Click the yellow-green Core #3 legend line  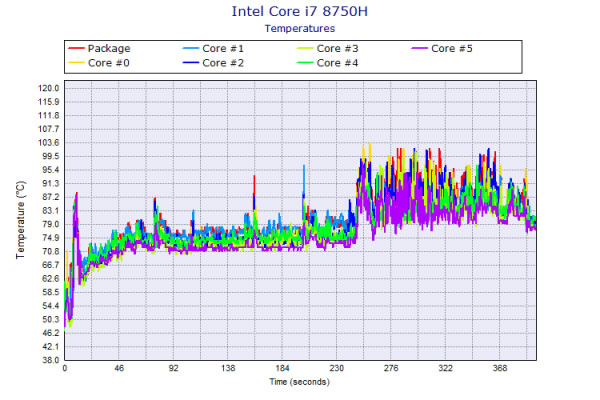point(305,48)
